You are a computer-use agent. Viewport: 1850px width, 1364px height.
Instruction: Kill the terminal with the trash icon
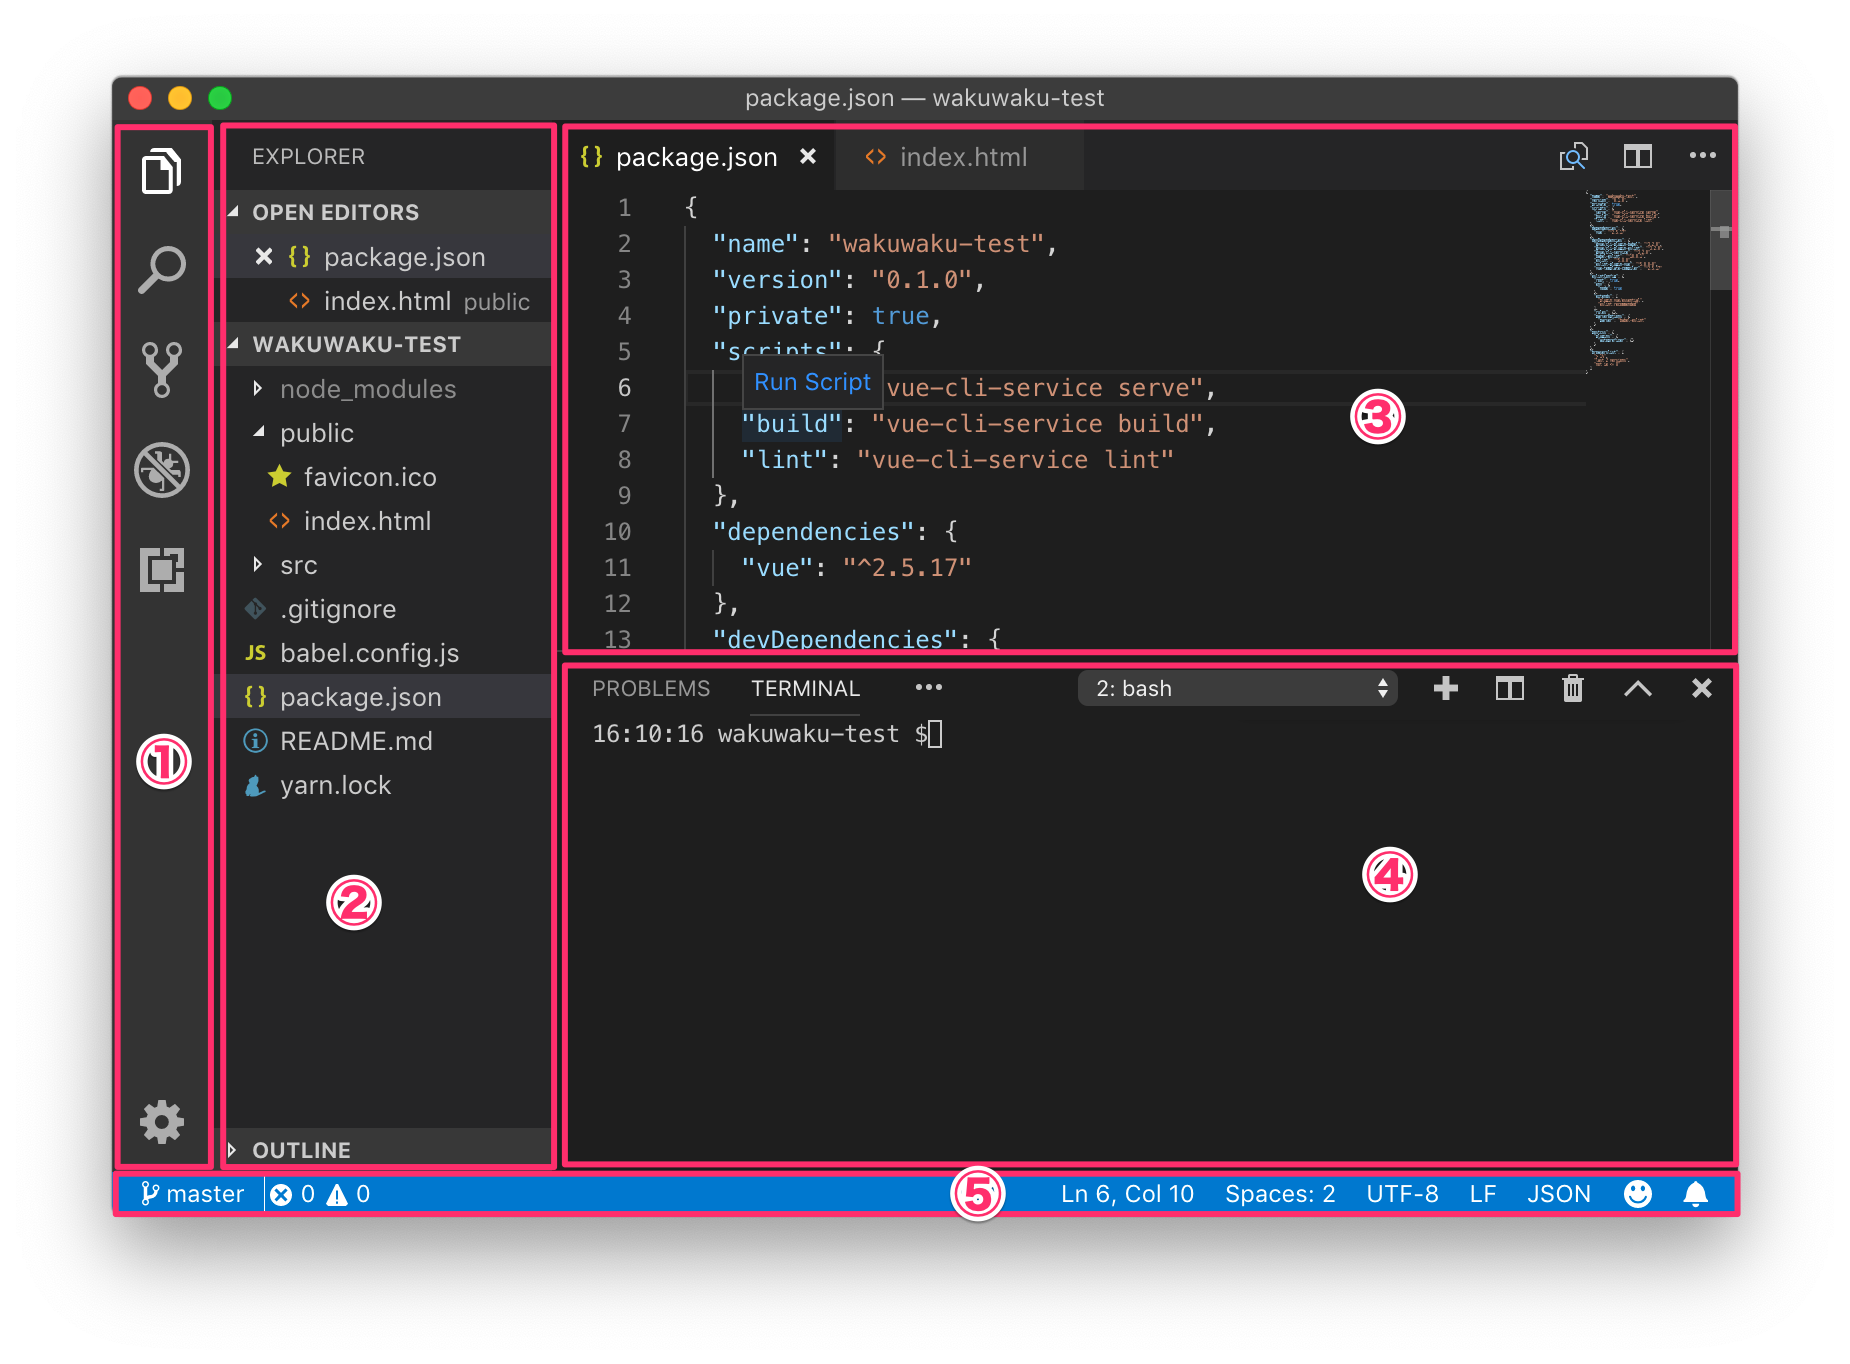click(x=1572, y=688)
